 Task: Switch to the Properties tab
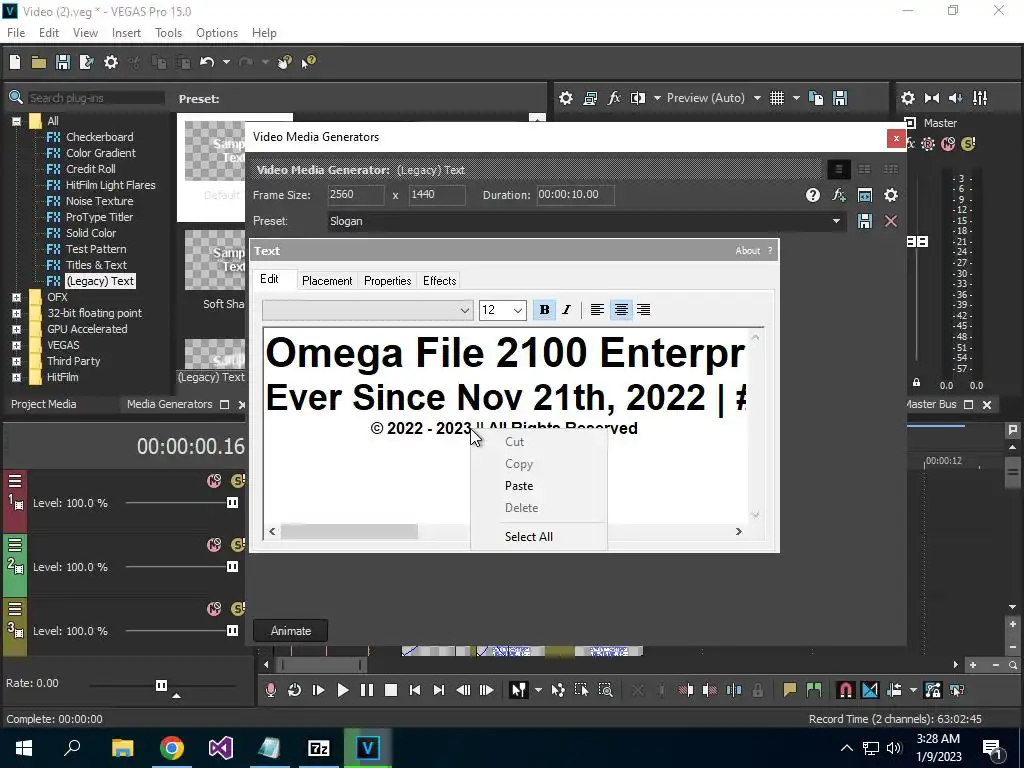[387, 281]
